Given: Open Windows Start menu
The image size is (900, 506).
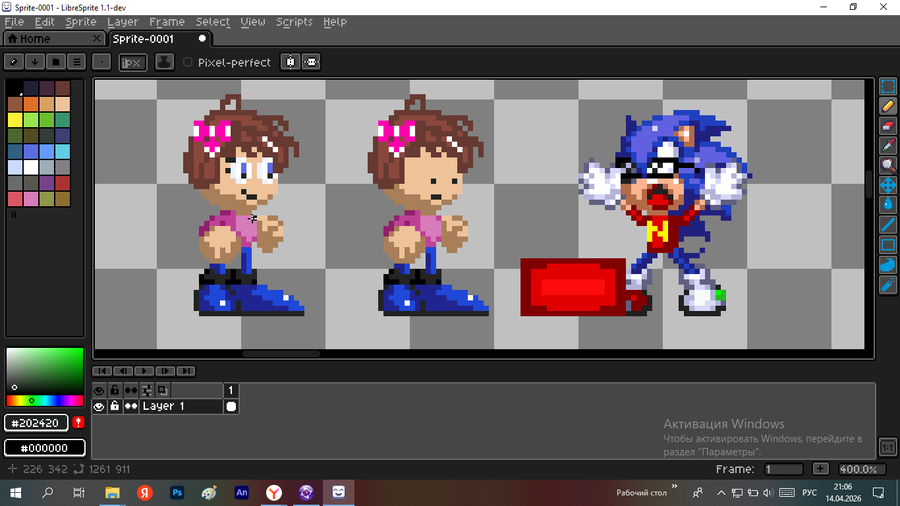Looking at the screenshot, I should point(15,492).
